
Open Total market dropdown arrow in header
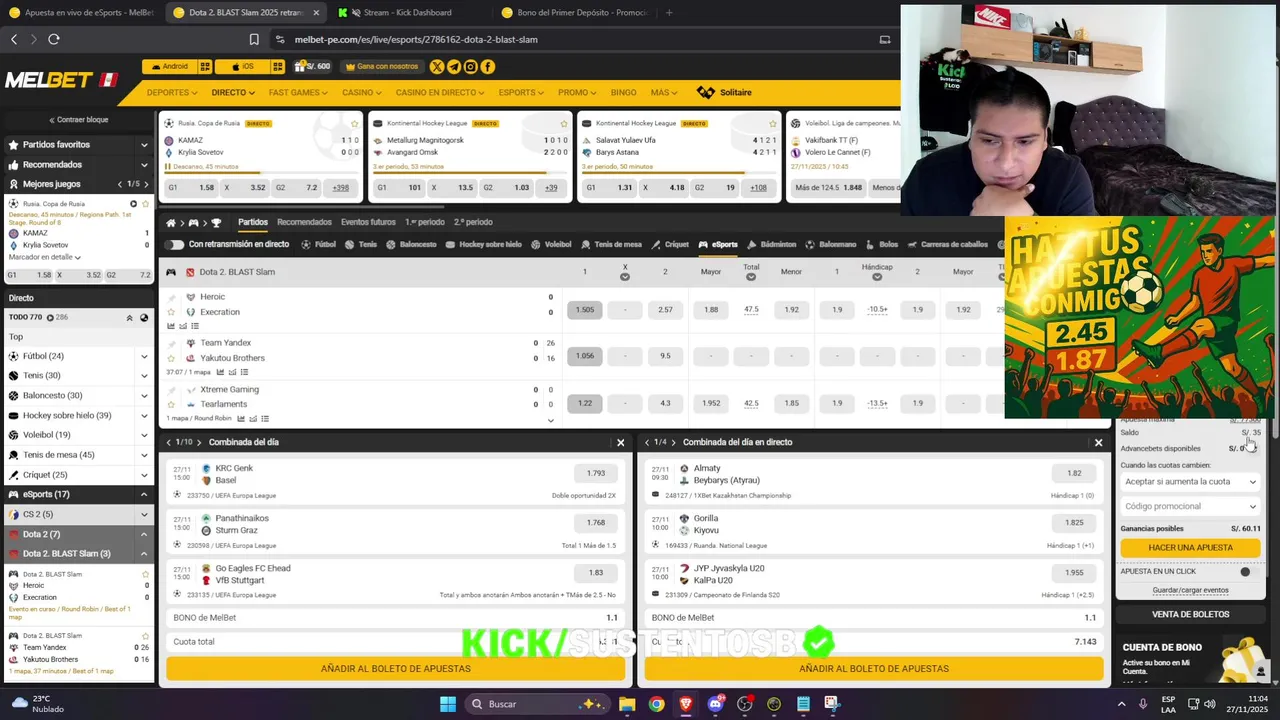[751, 277]
